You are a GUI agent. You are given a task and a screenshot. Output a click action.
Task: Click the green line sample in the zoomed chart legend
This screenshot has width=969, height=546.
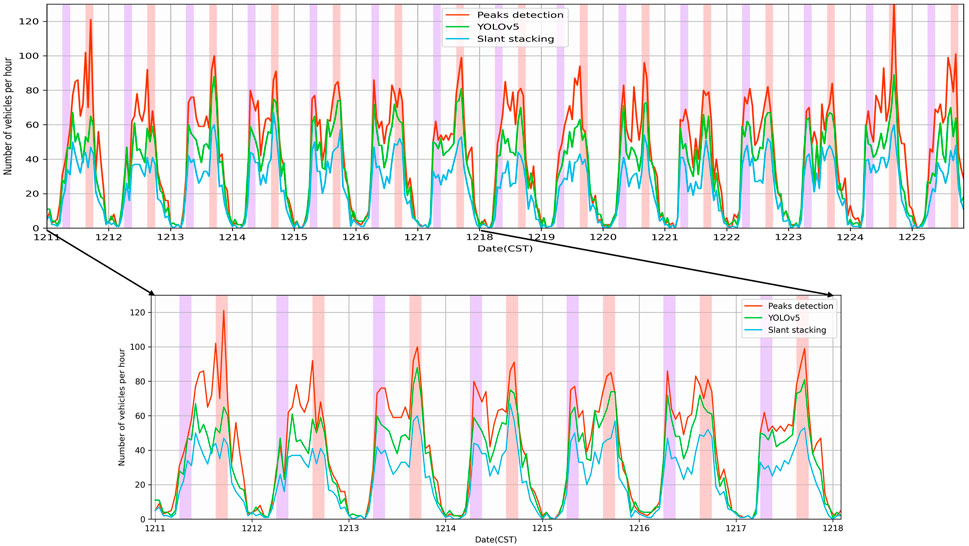[754, 317]
